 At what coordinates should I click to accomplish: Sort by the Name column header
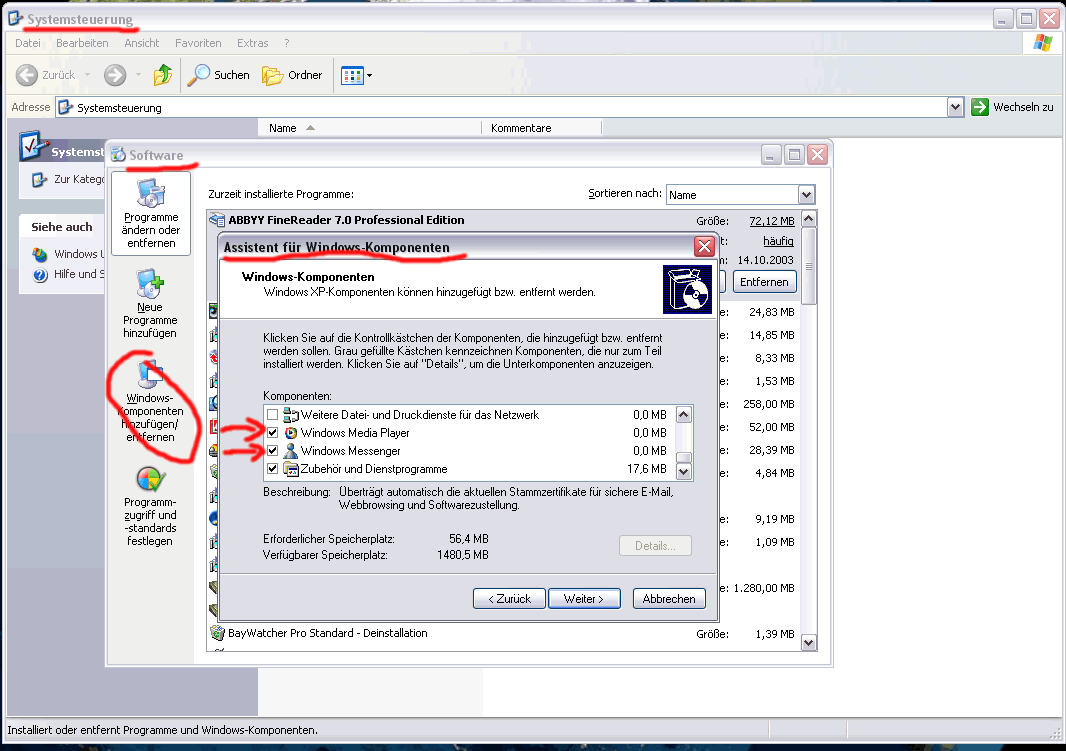click(x=370, y=128)
